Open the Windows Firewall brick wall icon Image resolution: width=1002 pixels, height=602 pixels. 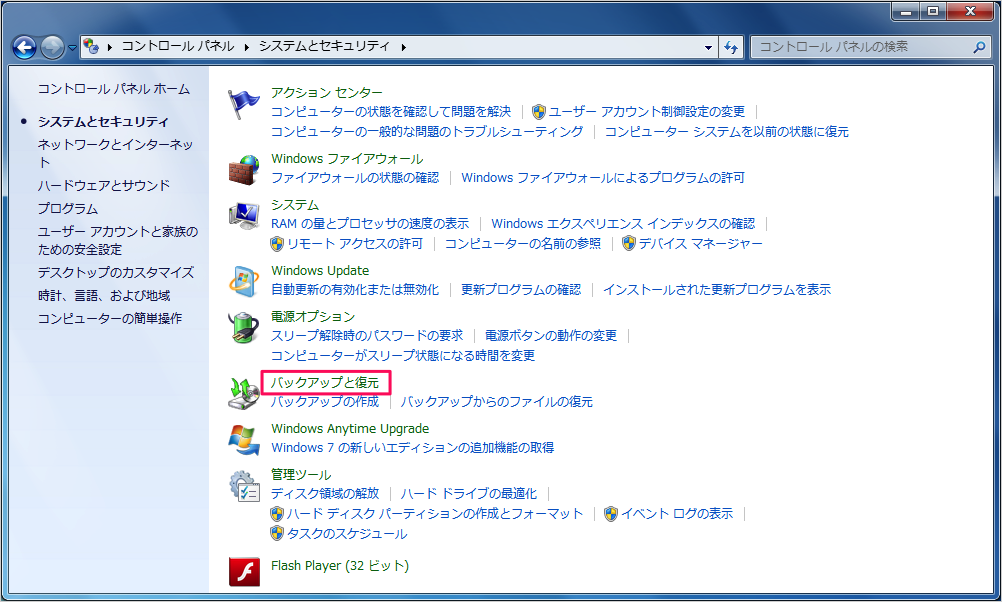tap(243, 169)
